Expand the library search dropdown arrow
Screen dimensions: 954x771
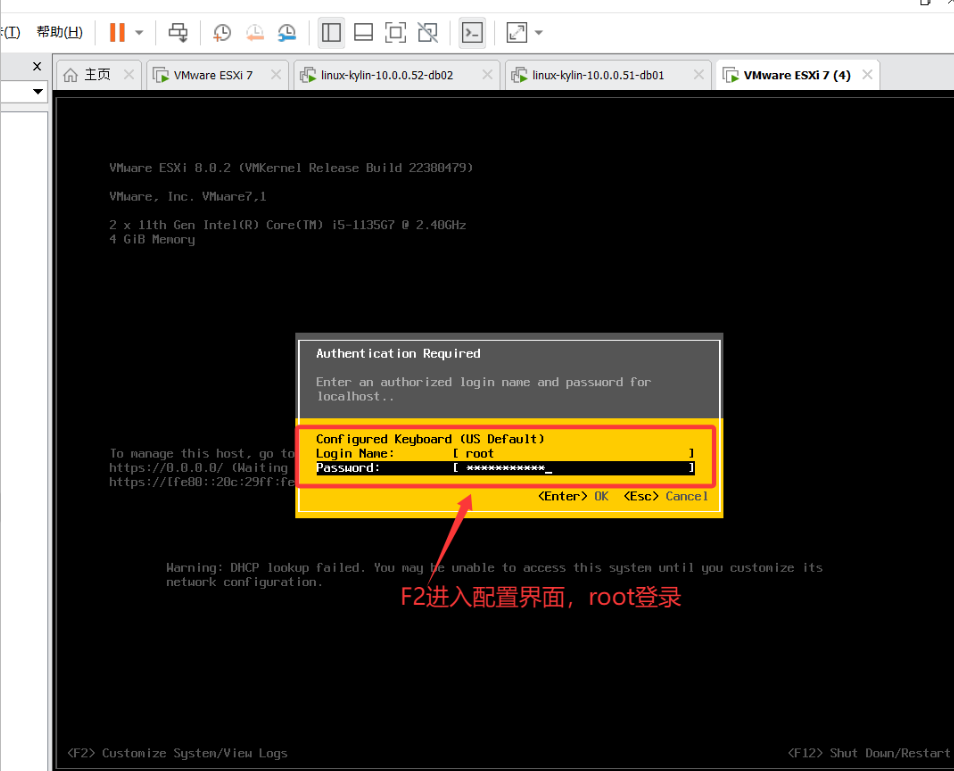pos(38,92)
